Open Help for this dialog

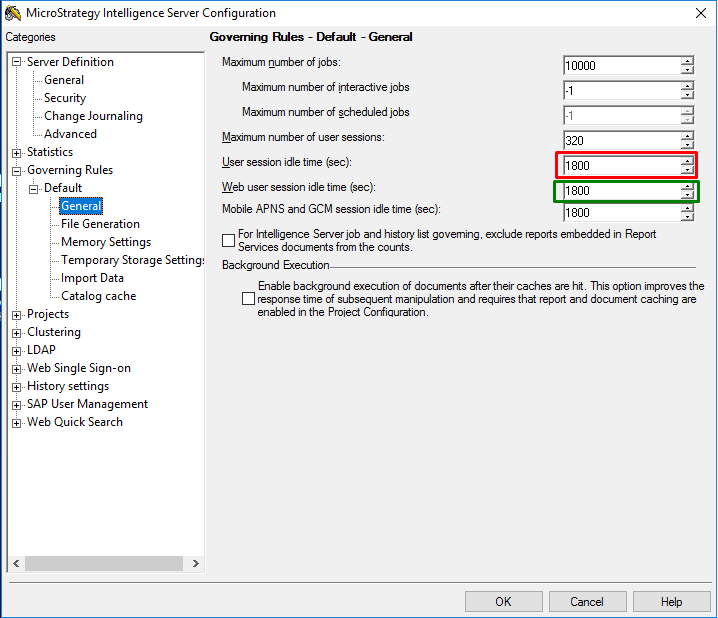pos(672,602)
